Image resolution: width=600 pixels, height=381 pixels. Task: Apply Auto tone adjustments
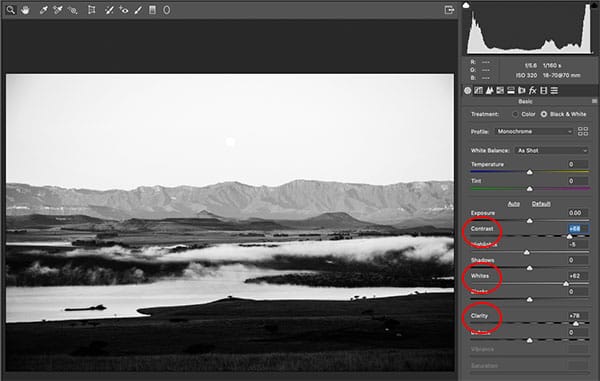pos(514,204)
